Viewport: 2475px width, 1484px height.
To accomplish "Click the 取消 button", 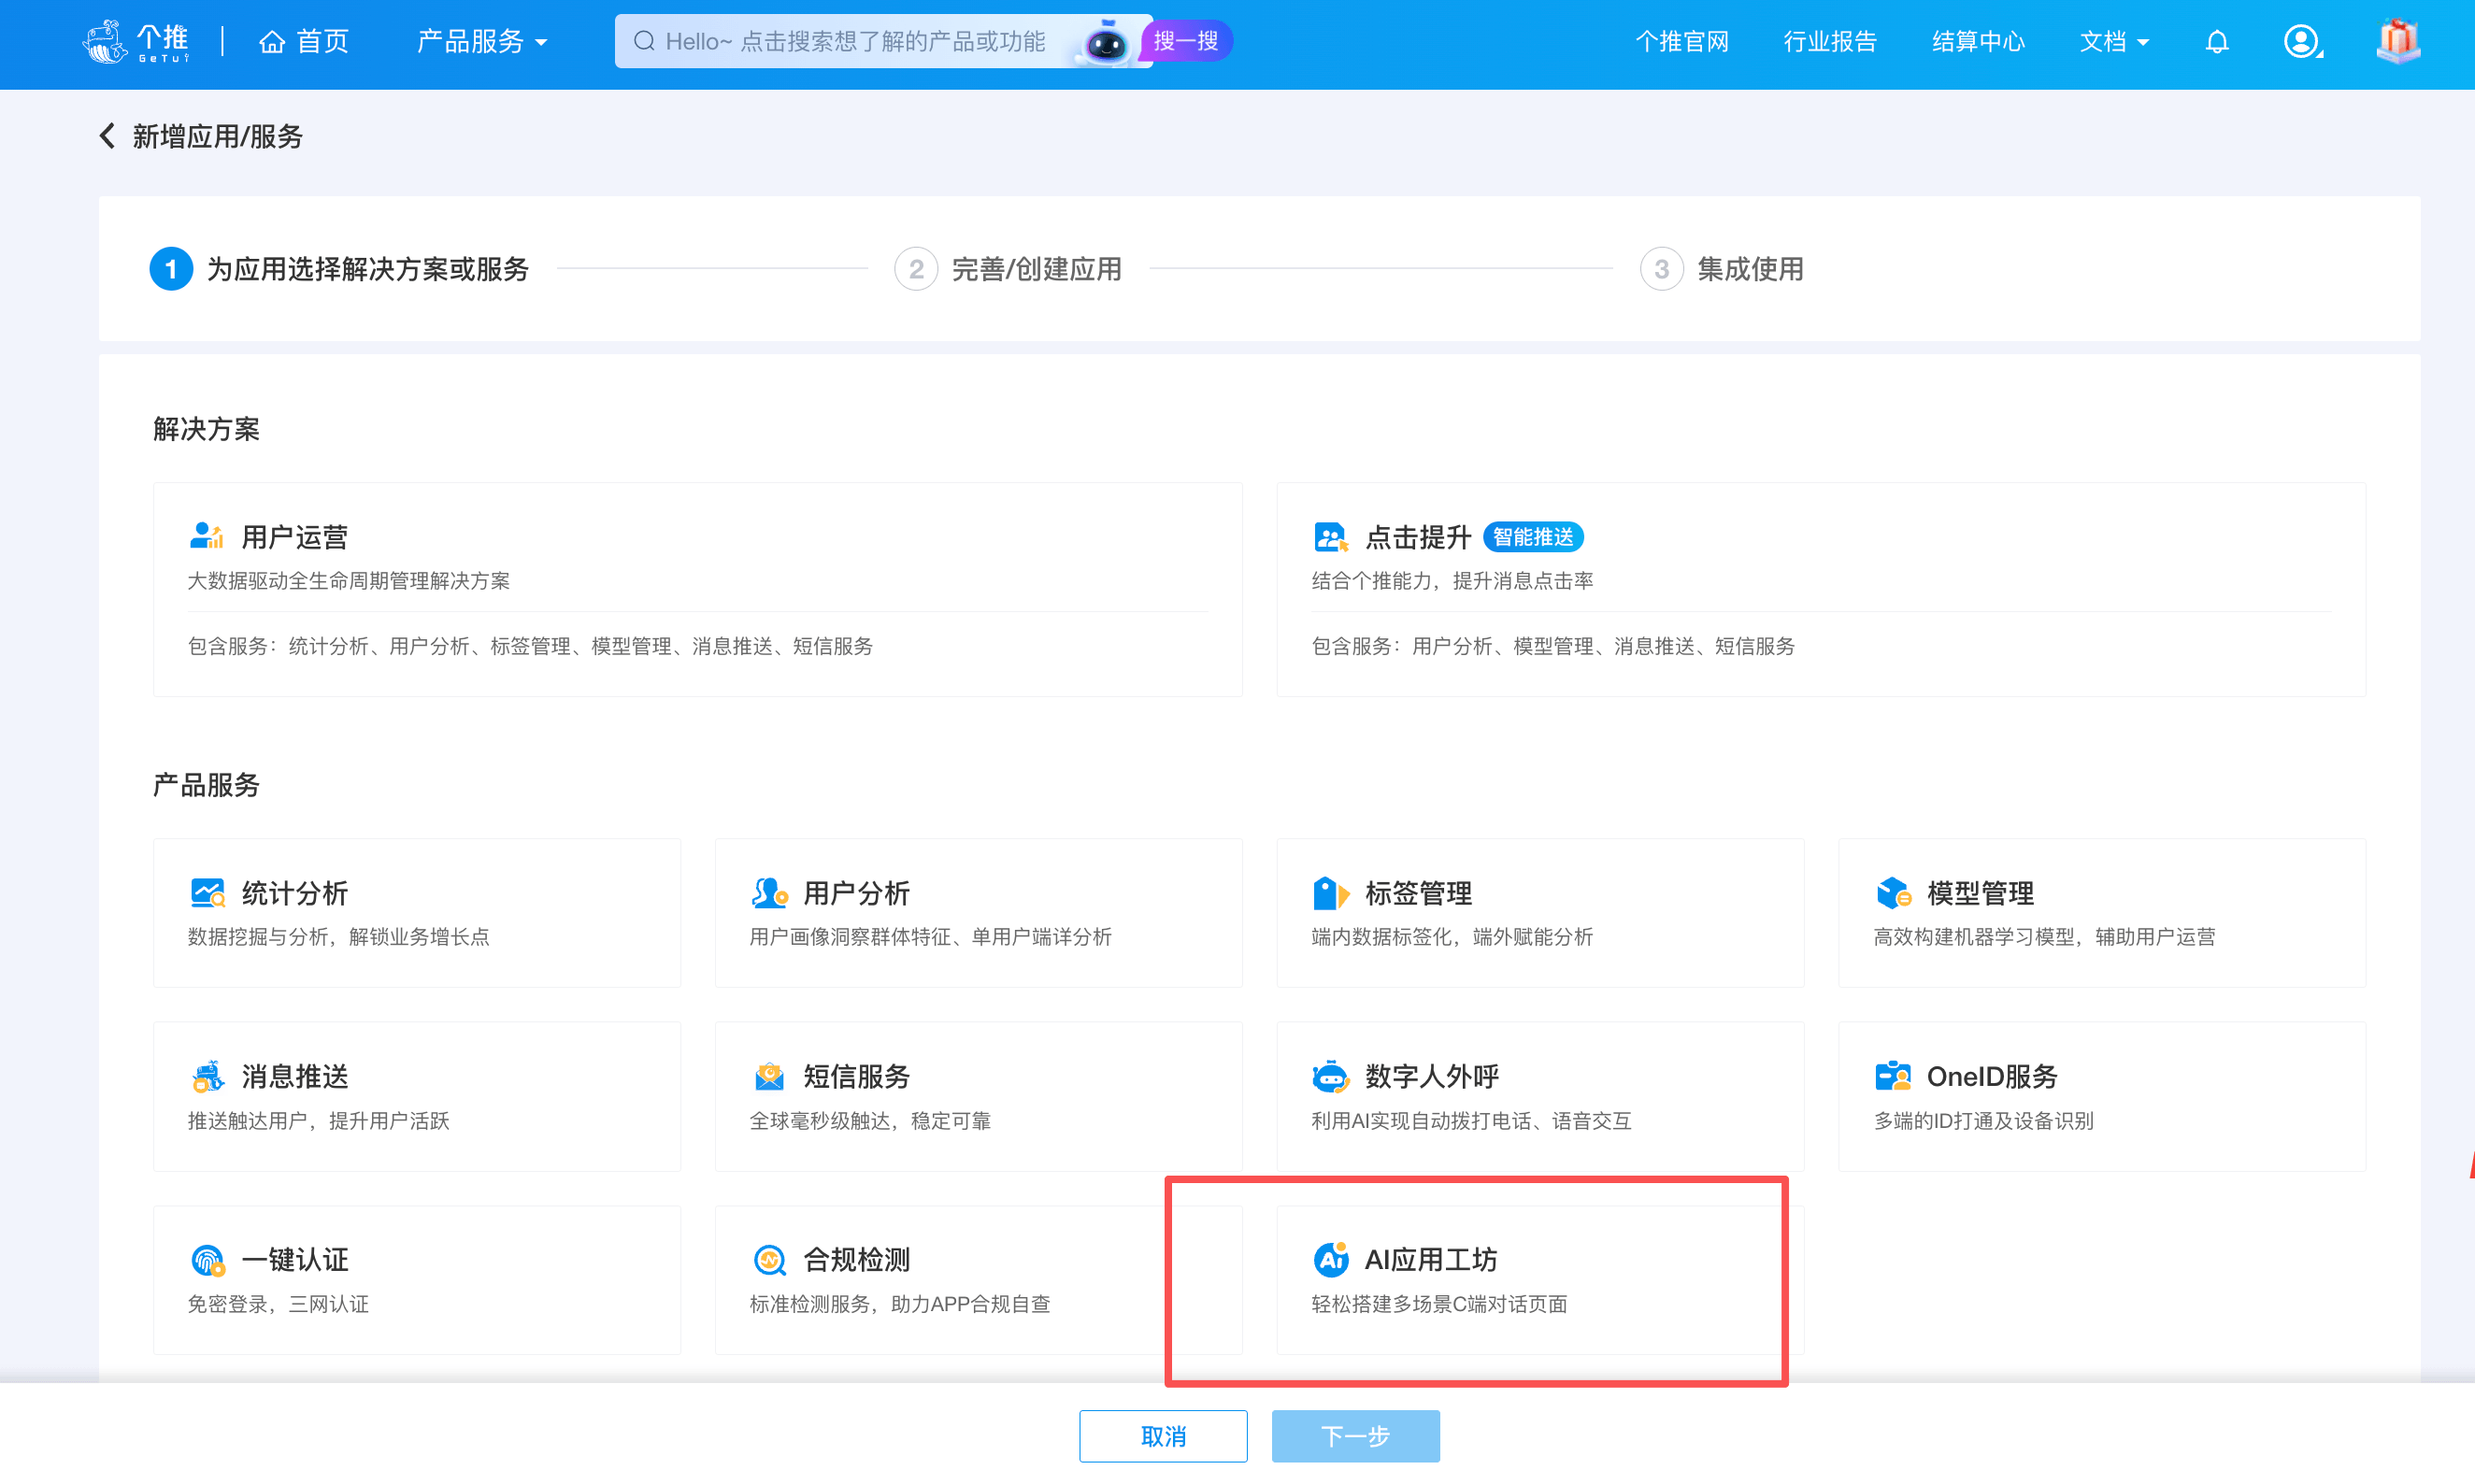I will [1162, 1436].
